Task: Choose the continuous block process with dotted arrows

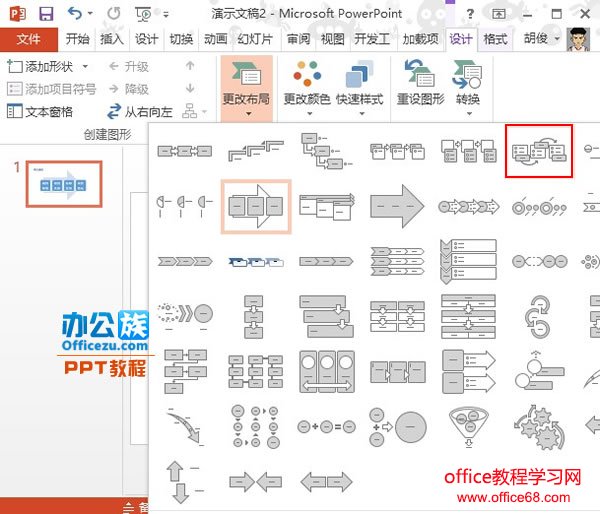Action: pyautogui.click(x=468, y=207)
